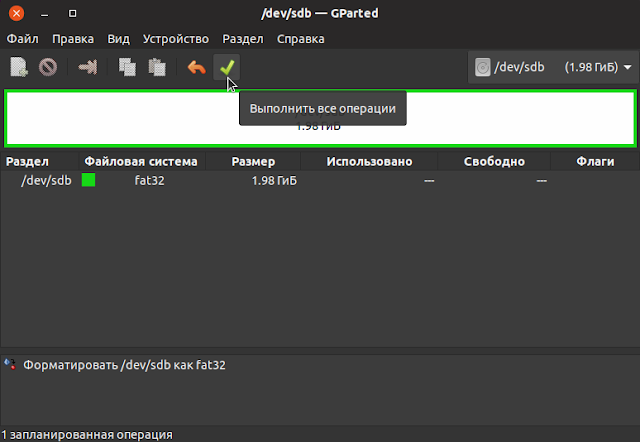The width and height of the screenshot is (640, 442).
Task: Apply all operations with green checkmark
Action: click(x=227, y=67)
